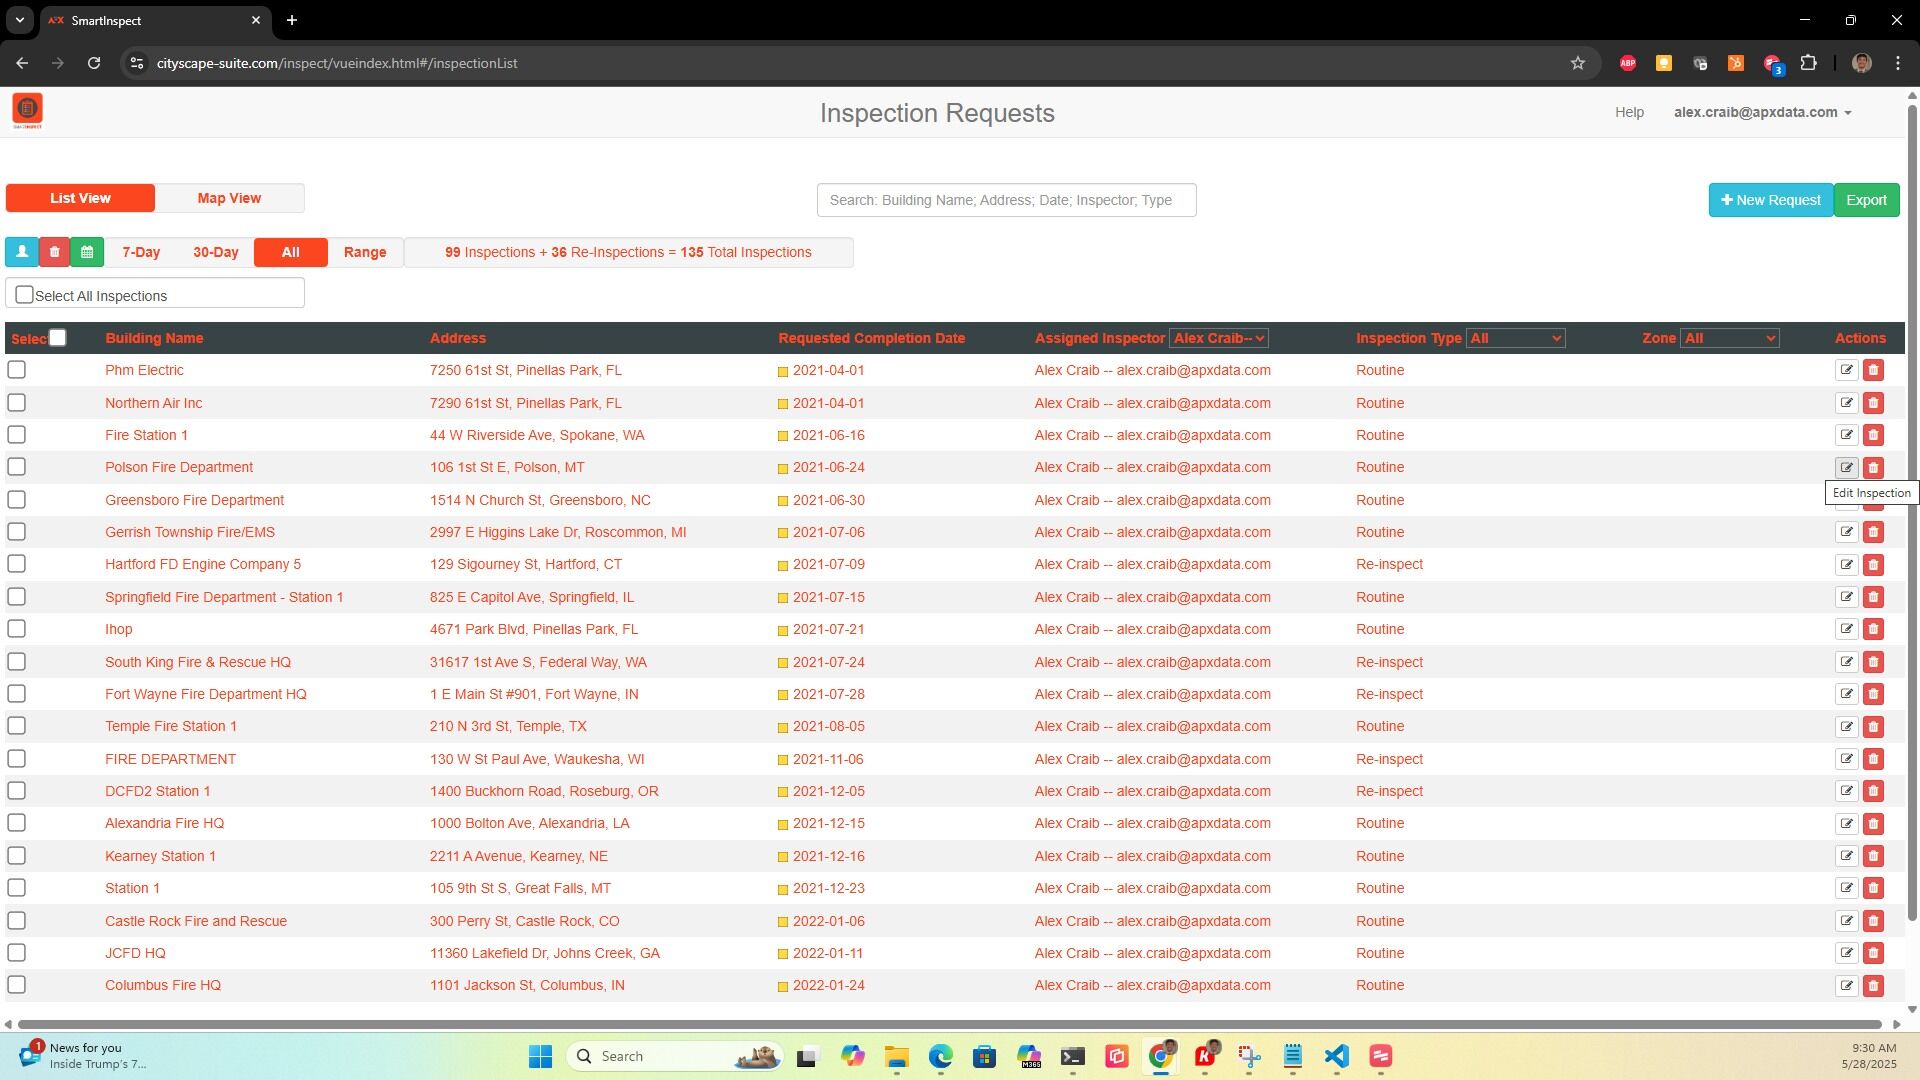Open the Zone dropdown
The width and height of the screenshot is (1920, 1080).
[1730, 338]
